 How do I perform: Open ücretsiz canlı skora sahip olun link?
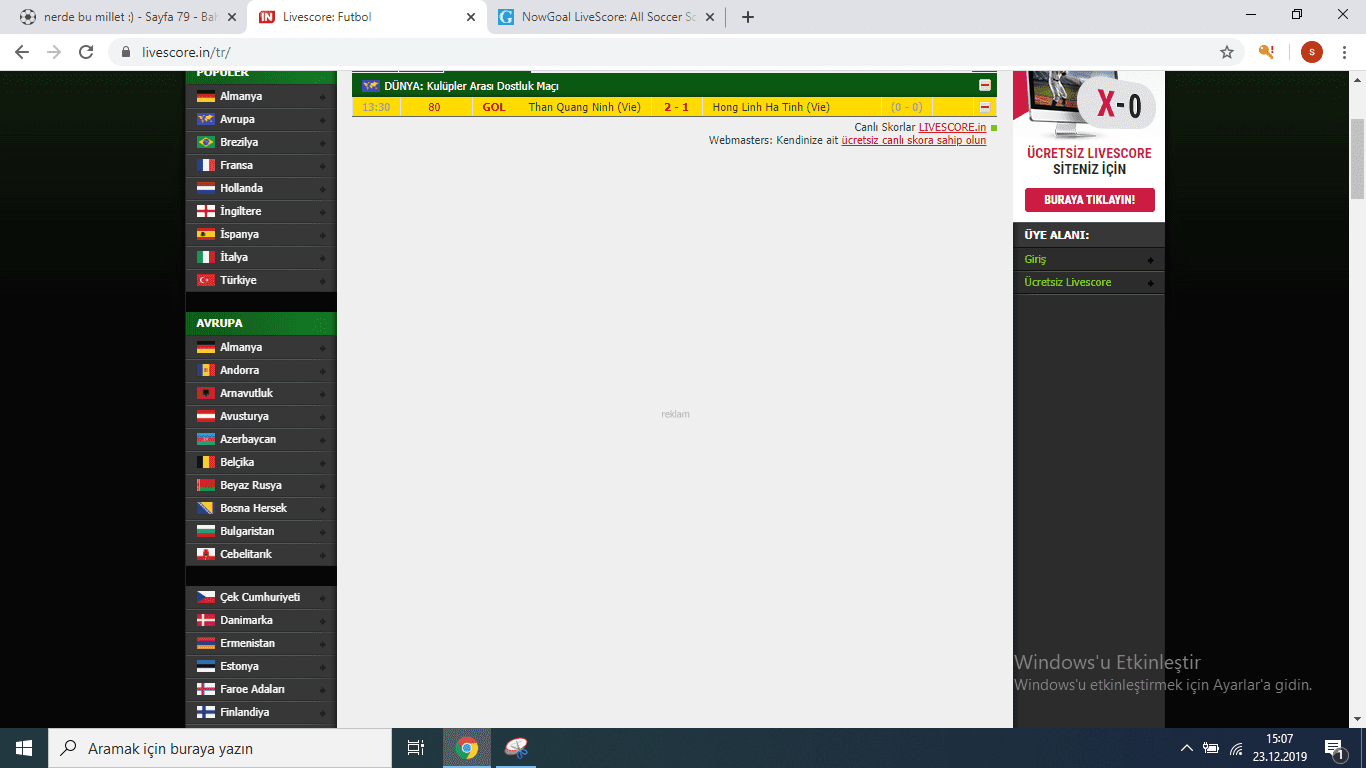(914, 140)
